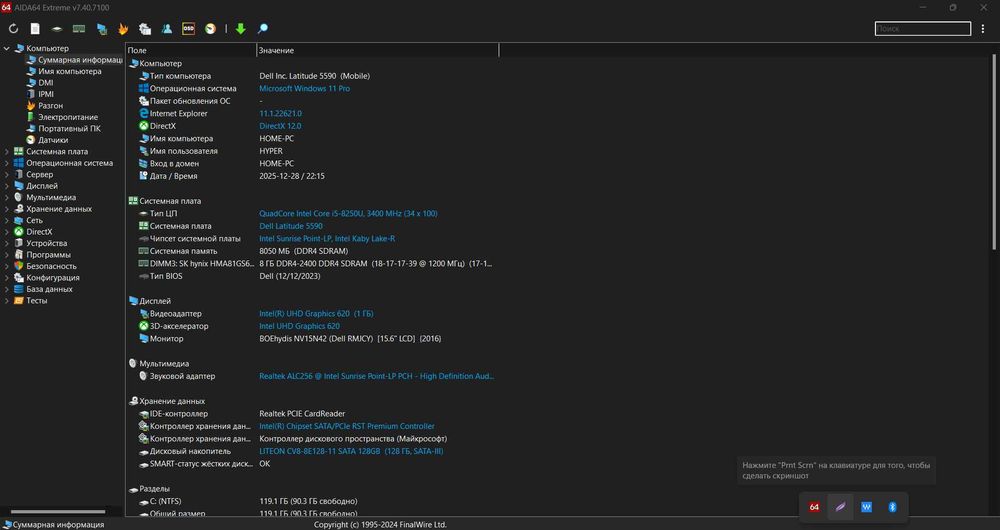The image size is (1000, 530).
Task: Open the gauge SensorPanel toolbar icon
Action: 210,29
